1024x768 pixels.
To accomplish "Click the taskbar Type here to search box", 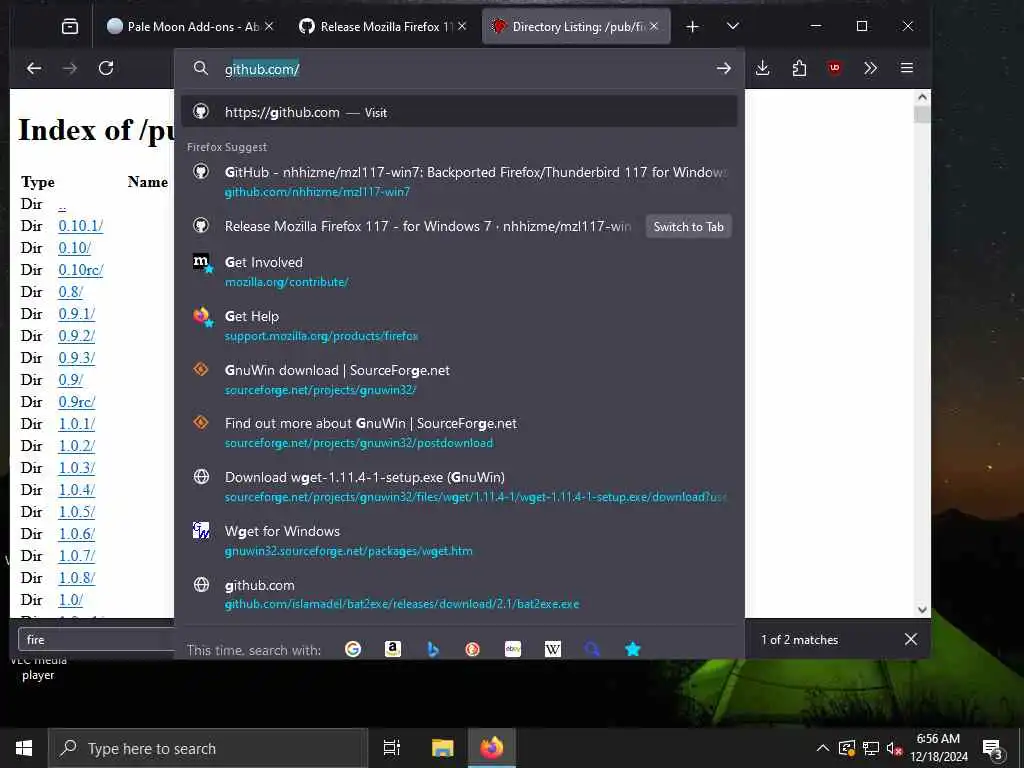I will click(x=208, y=748).
